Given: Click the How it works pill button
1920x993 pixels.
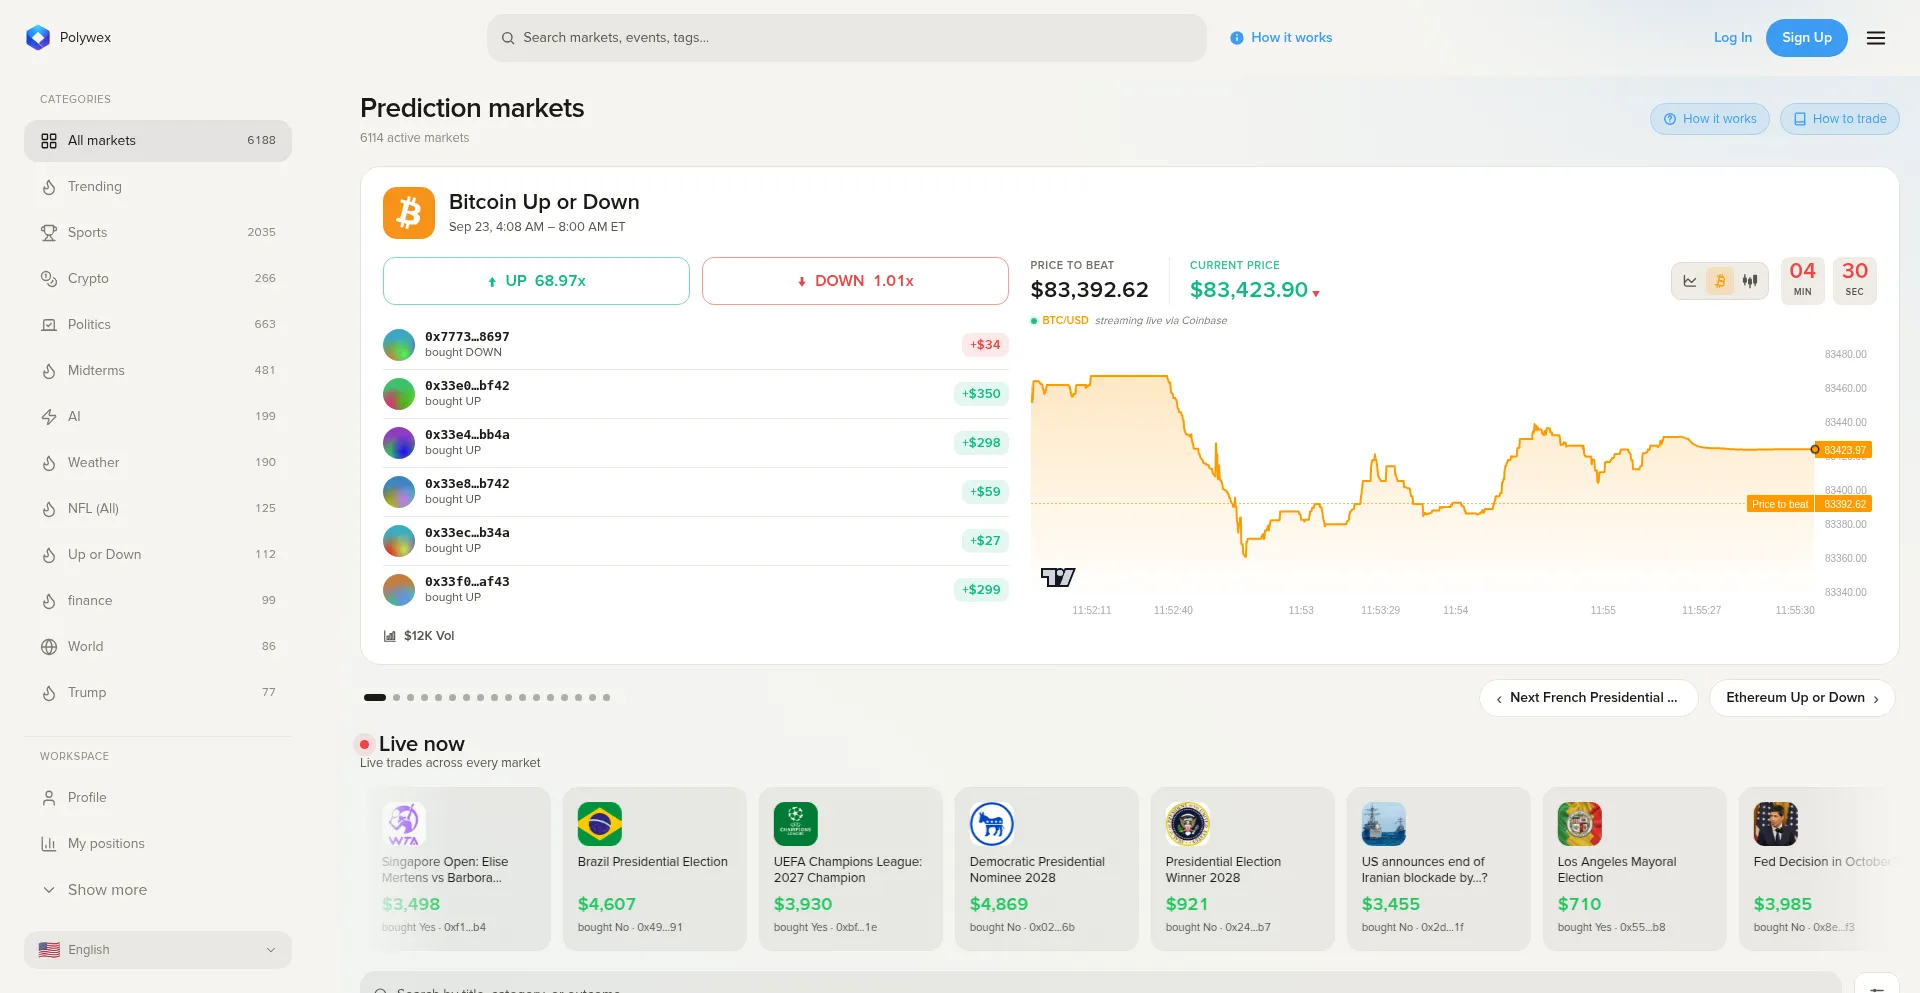Looking at the screenshot, I should click(x=1710, y=119).
